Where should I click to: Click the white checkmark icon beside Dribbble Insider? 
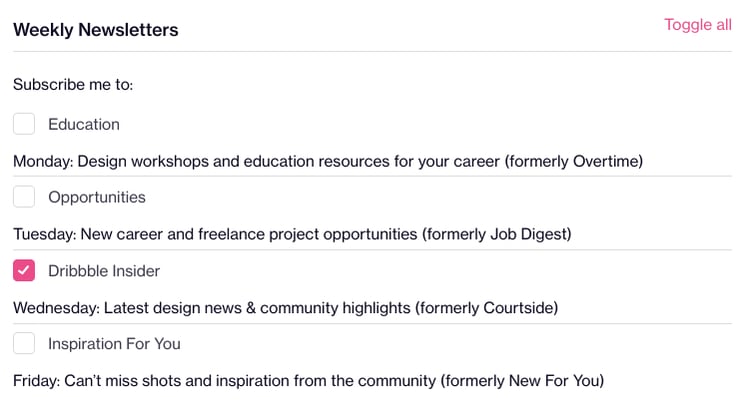[24, 270]
